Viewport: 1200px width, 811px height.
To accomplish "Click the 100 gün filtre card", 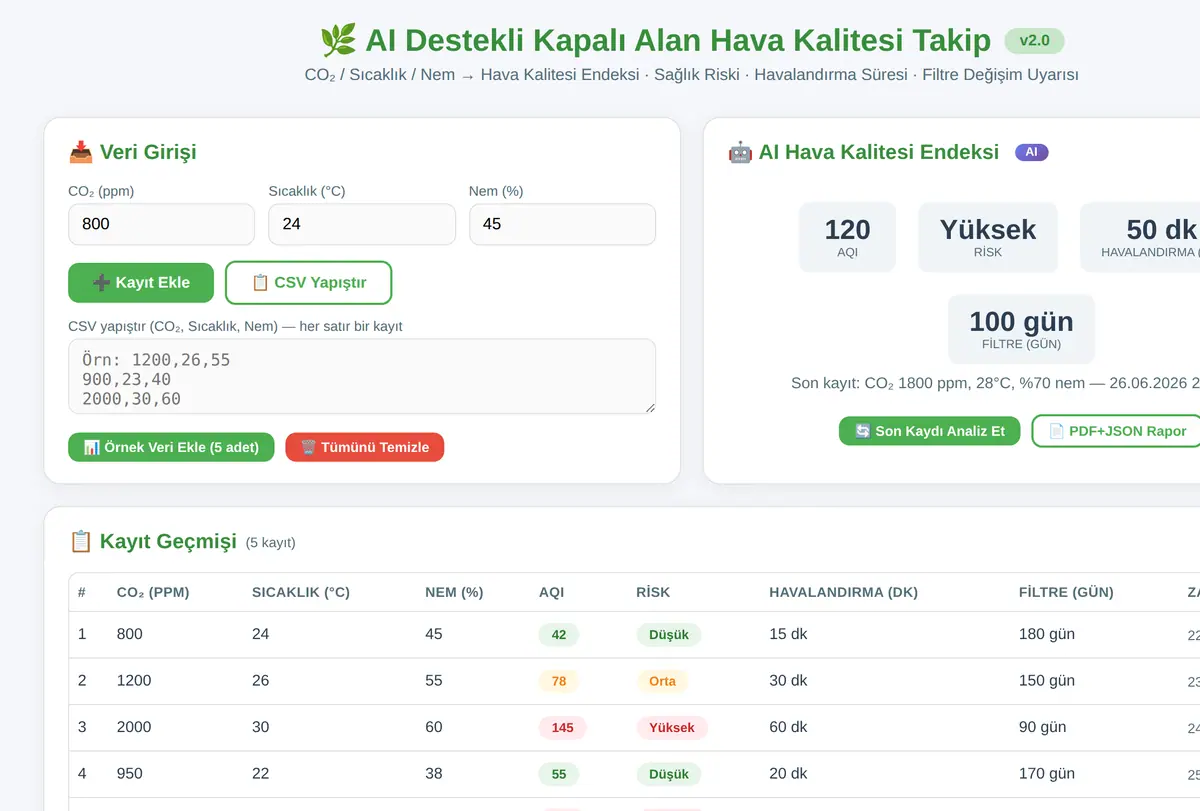I will [x=1021, y=329].
